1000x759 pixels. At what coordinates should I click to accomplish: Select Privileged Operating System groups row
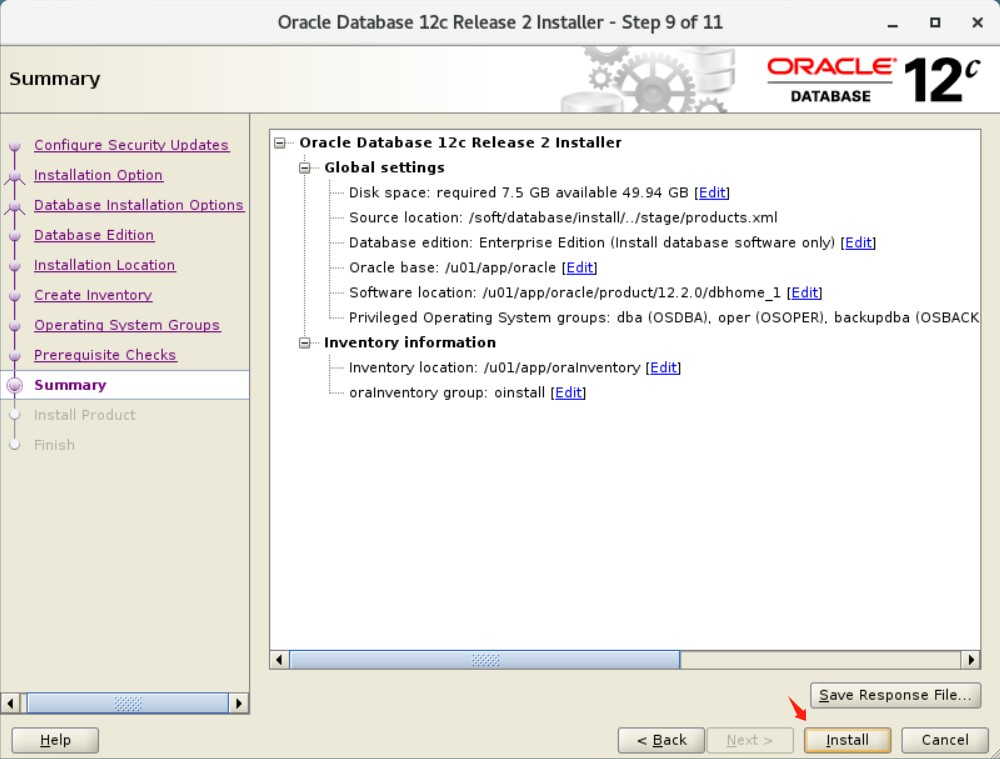click(663, 318)
